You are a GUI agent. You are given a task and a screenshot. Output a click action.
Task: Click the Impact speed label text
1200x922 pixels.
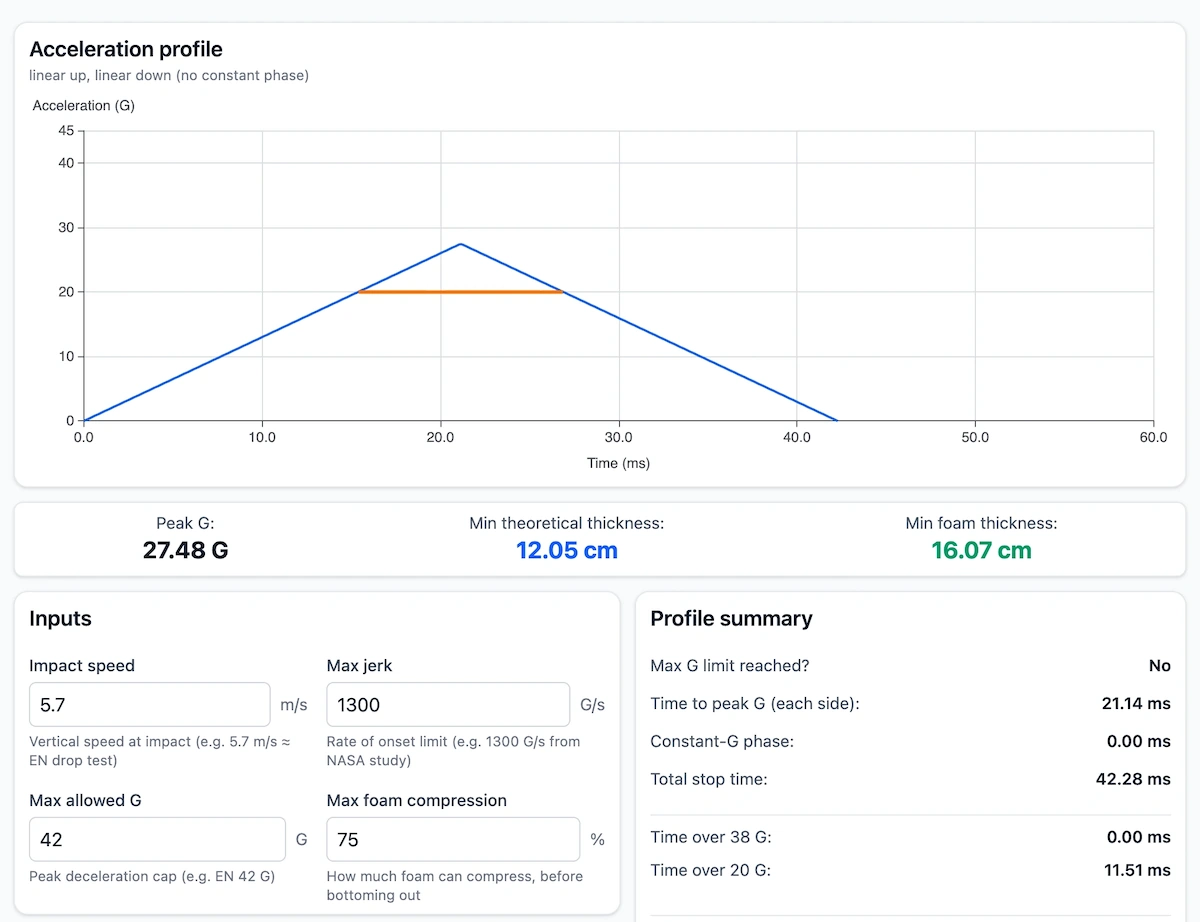[x=82, y=666]
